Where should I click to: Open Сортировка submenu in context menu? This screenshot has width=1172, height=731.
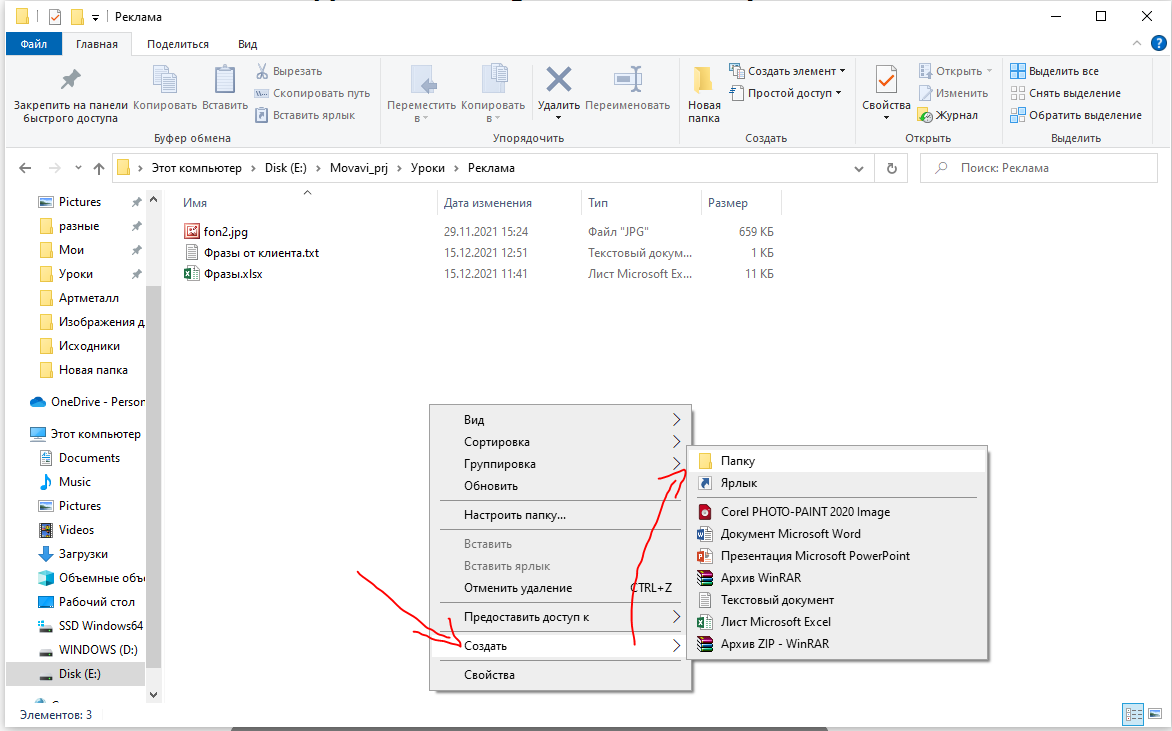(x=560, y=442)
